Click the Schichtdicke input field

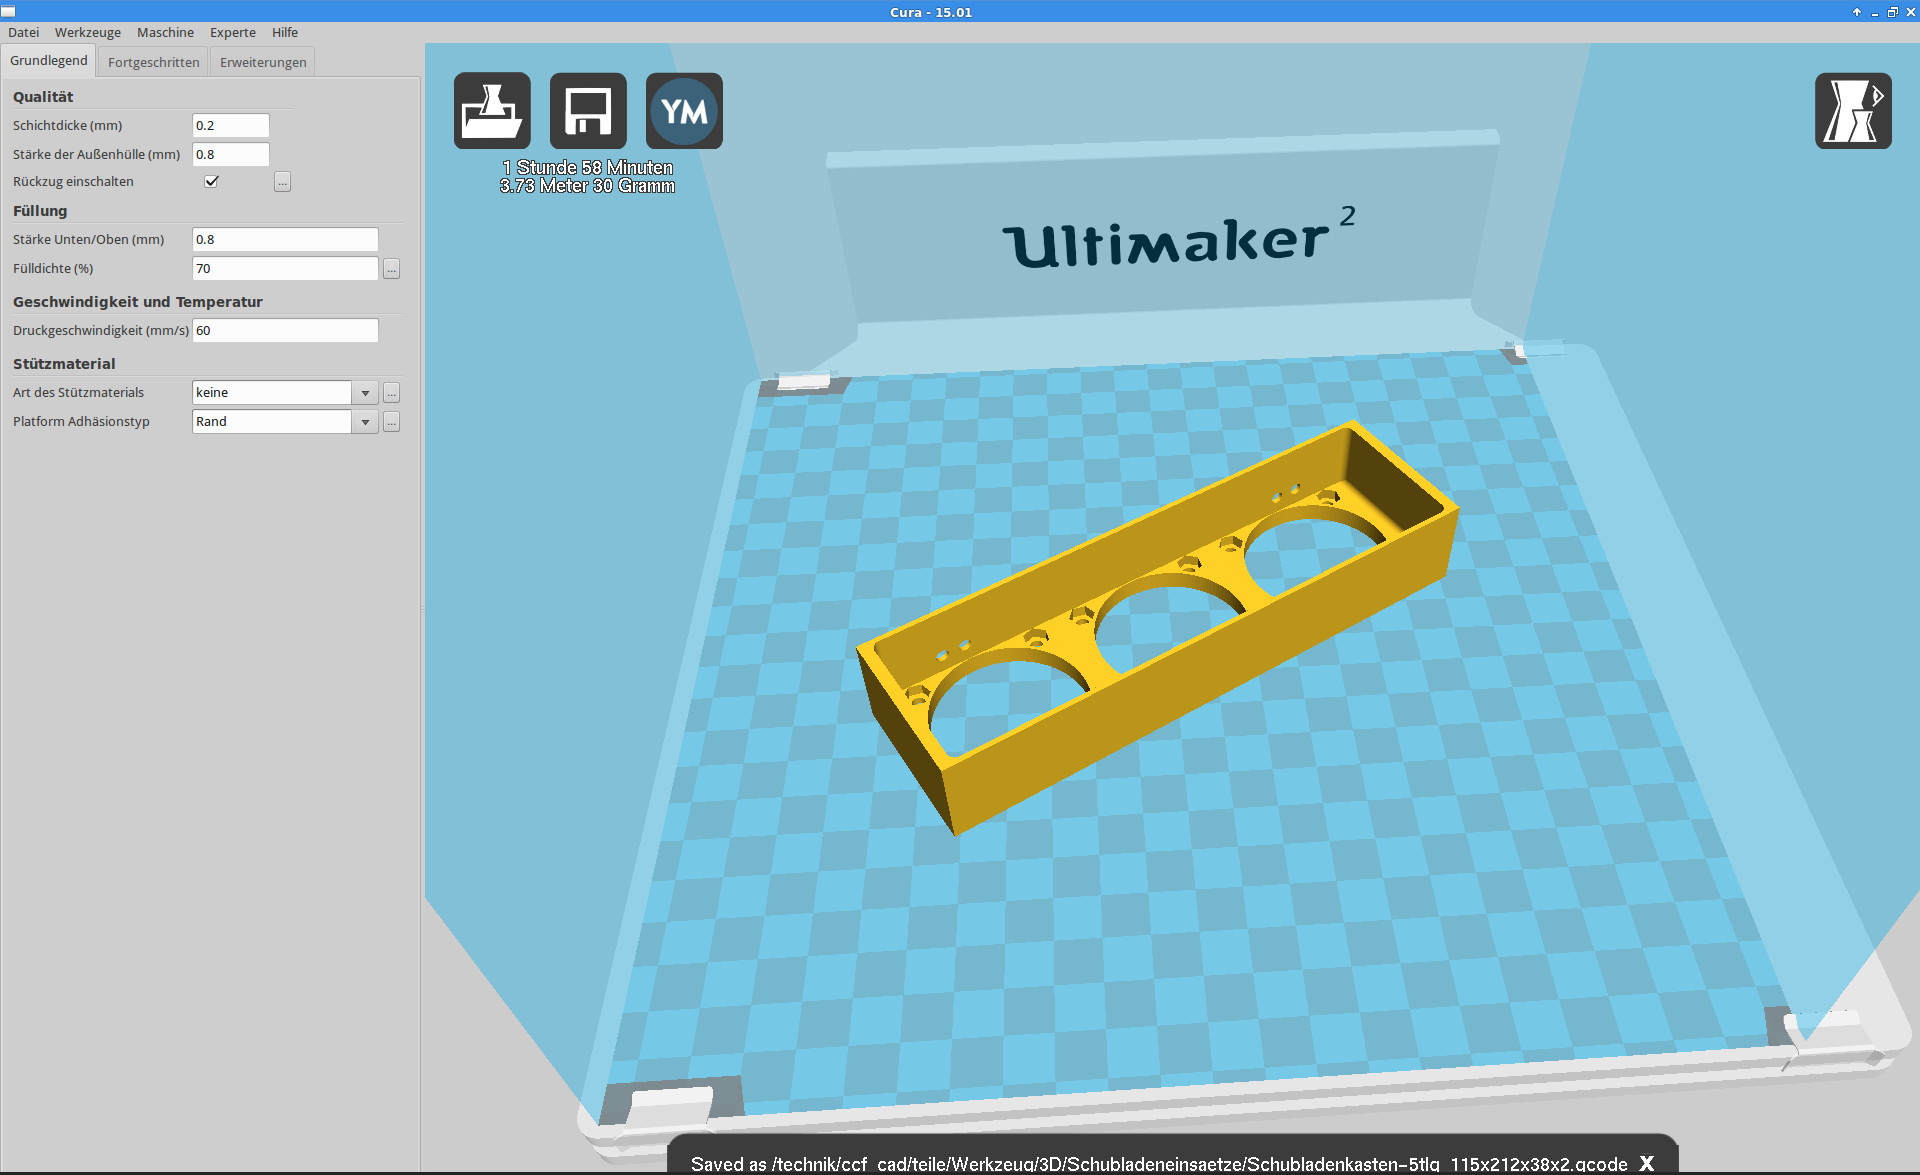pyautogui.click(x=230, y=125)
